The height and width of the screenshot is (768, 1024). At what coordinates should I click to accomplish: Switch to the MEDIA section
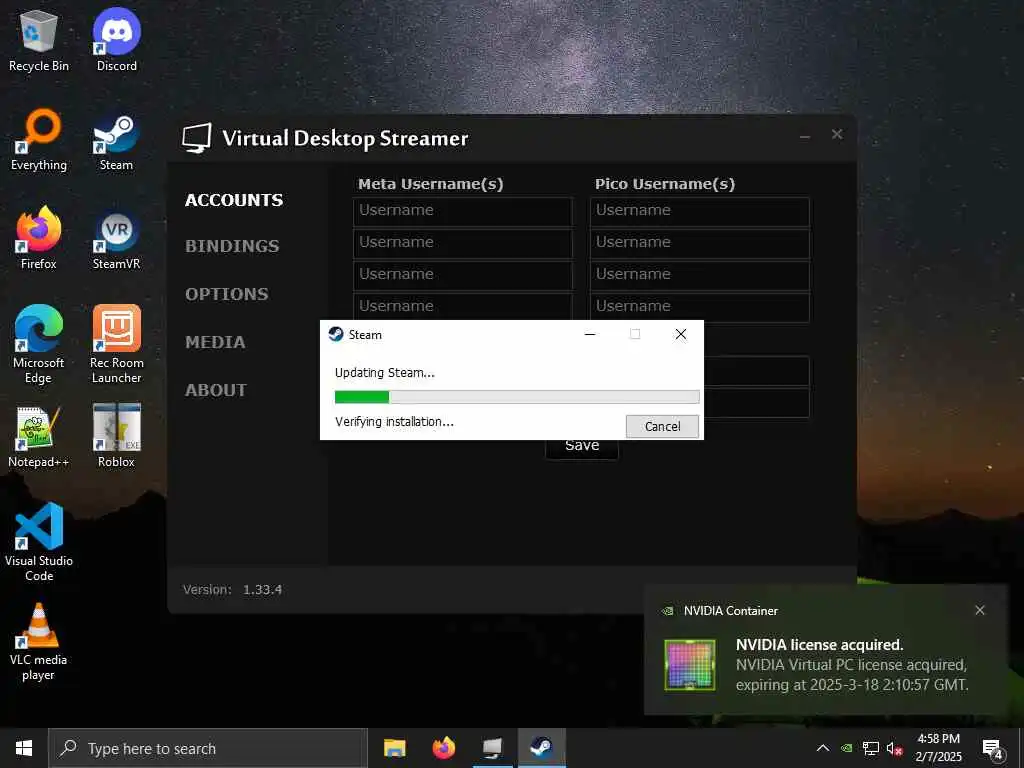tap(215, 342)
